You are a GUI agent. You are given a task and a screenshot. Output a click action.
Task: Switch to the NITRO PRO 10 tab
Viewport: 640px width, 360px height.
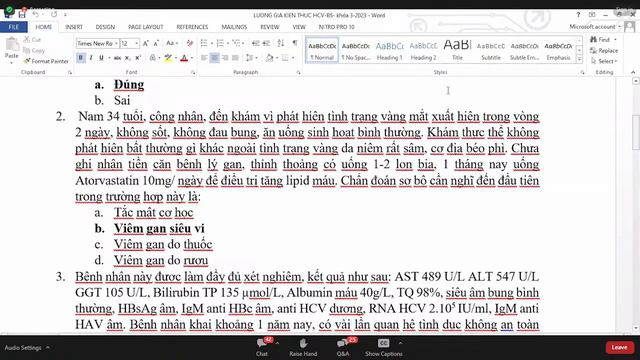336,27
